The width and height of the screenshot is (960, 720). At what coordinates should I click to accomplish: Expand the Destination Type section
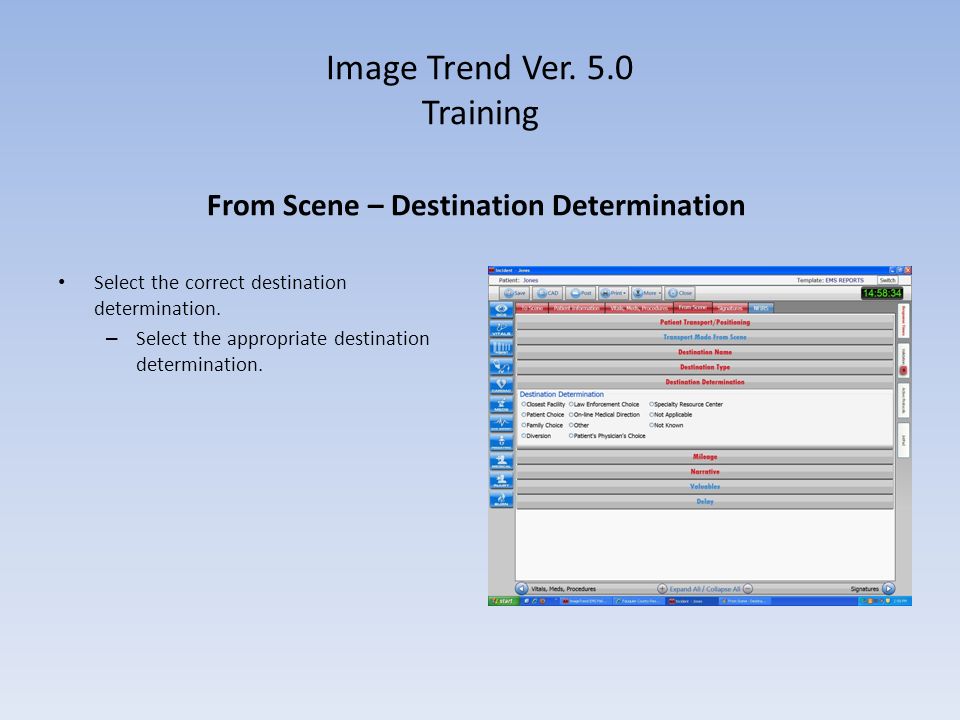(705, 367)
